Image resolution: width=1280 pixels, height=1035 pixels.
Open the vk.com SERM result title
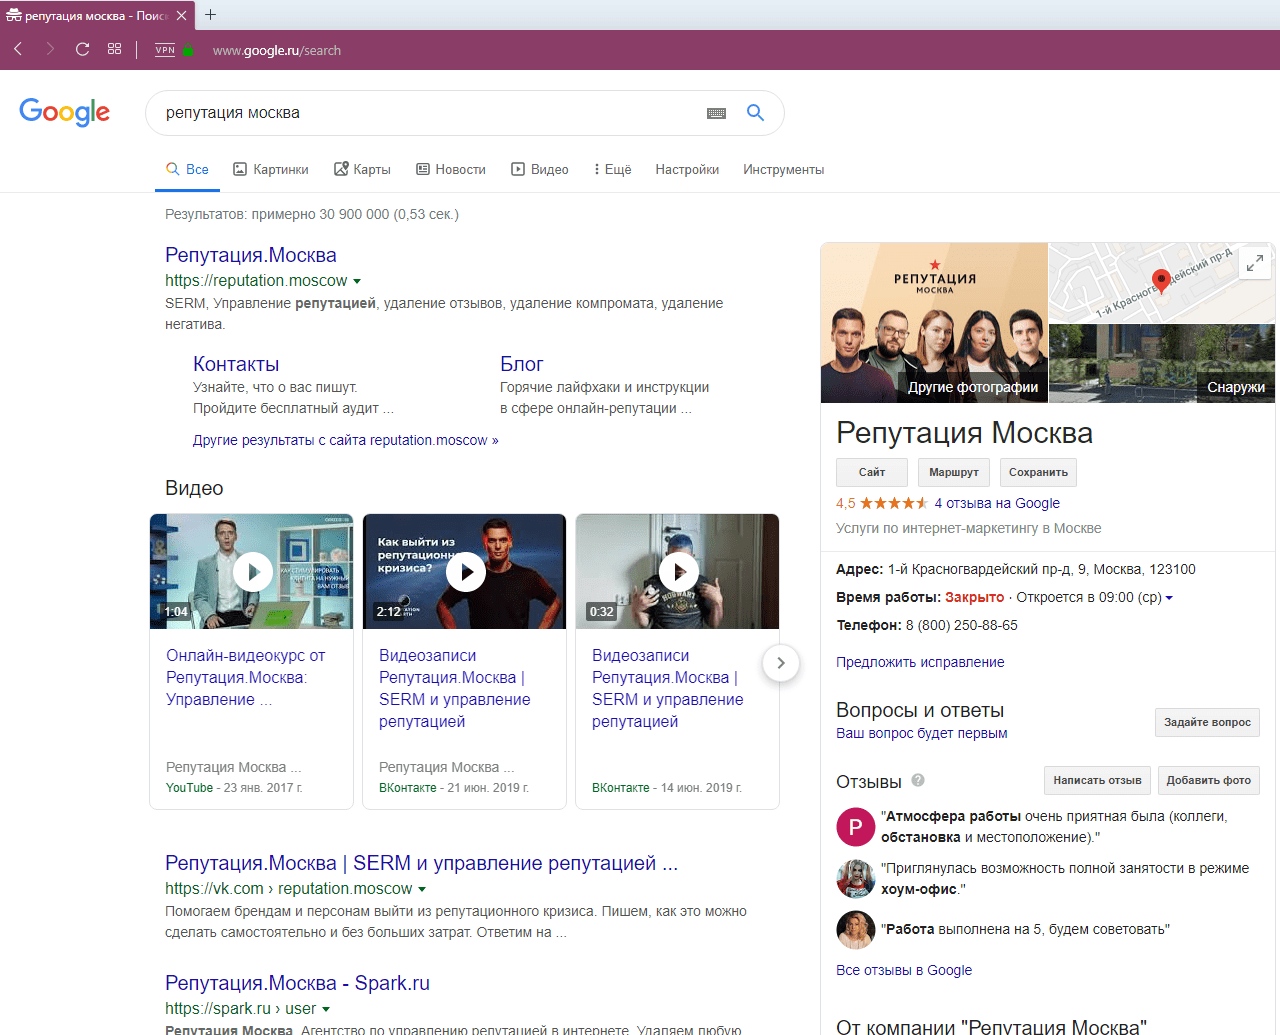coord(421,863)
